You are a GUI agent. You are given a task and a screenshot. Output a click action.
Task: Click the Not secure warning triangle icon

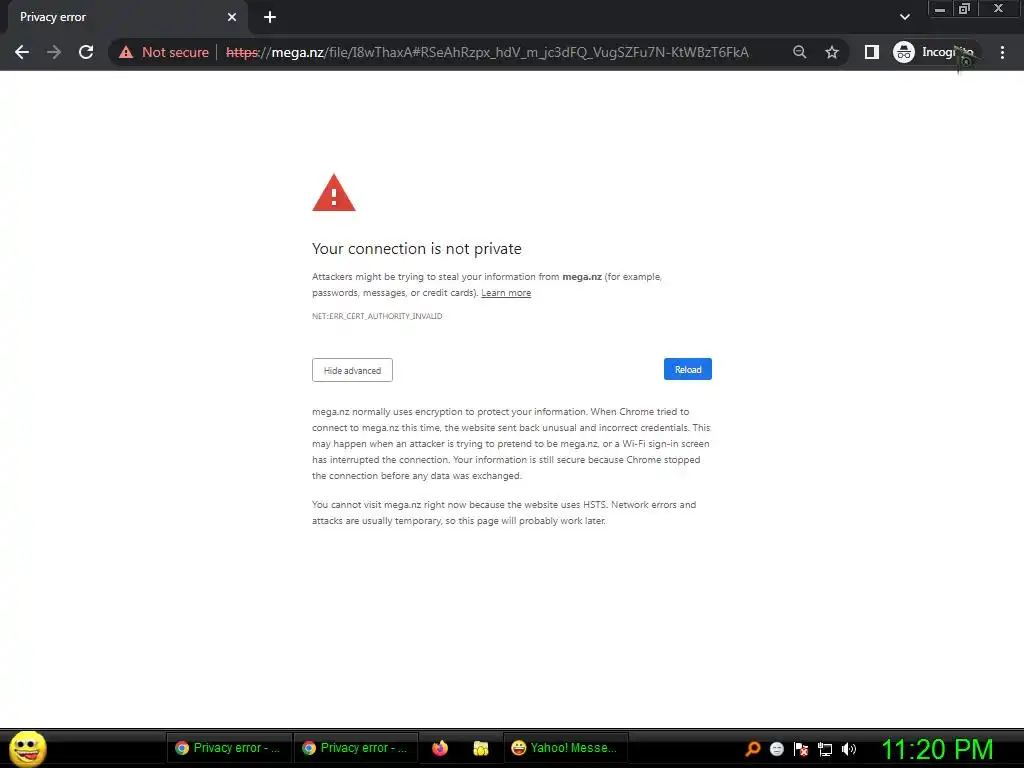(x=126, y=52)
